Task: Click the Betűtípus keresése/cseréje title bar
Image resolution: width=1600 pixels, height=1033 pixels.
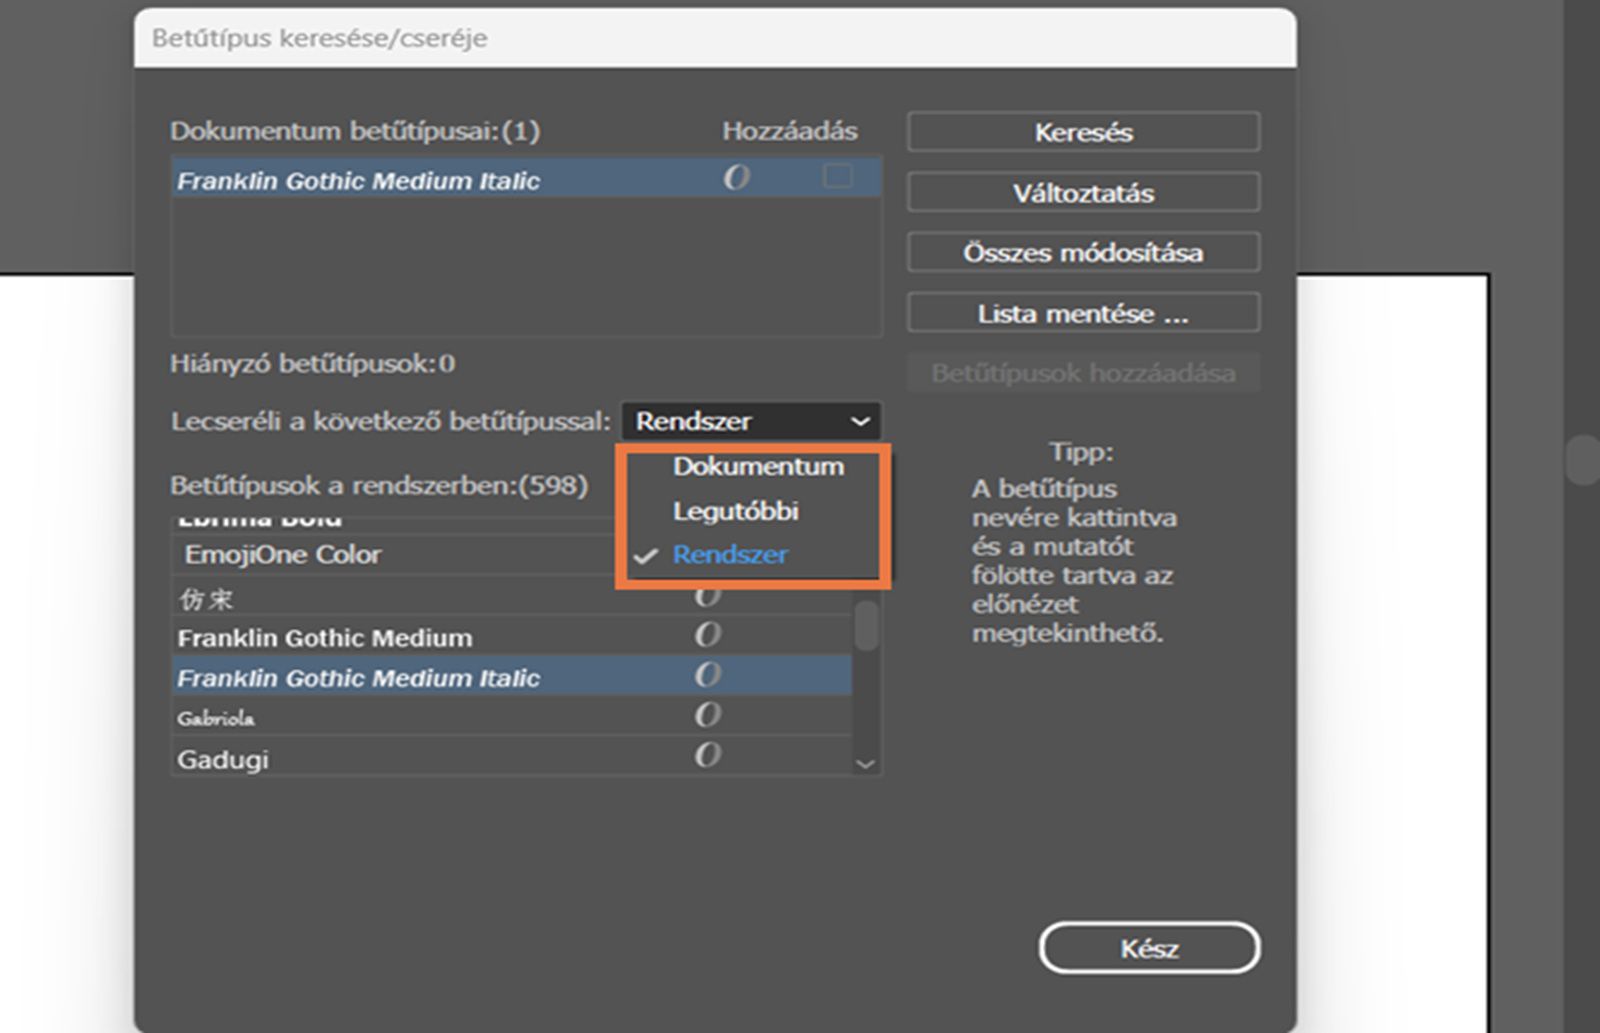Action: coord(715,38)
